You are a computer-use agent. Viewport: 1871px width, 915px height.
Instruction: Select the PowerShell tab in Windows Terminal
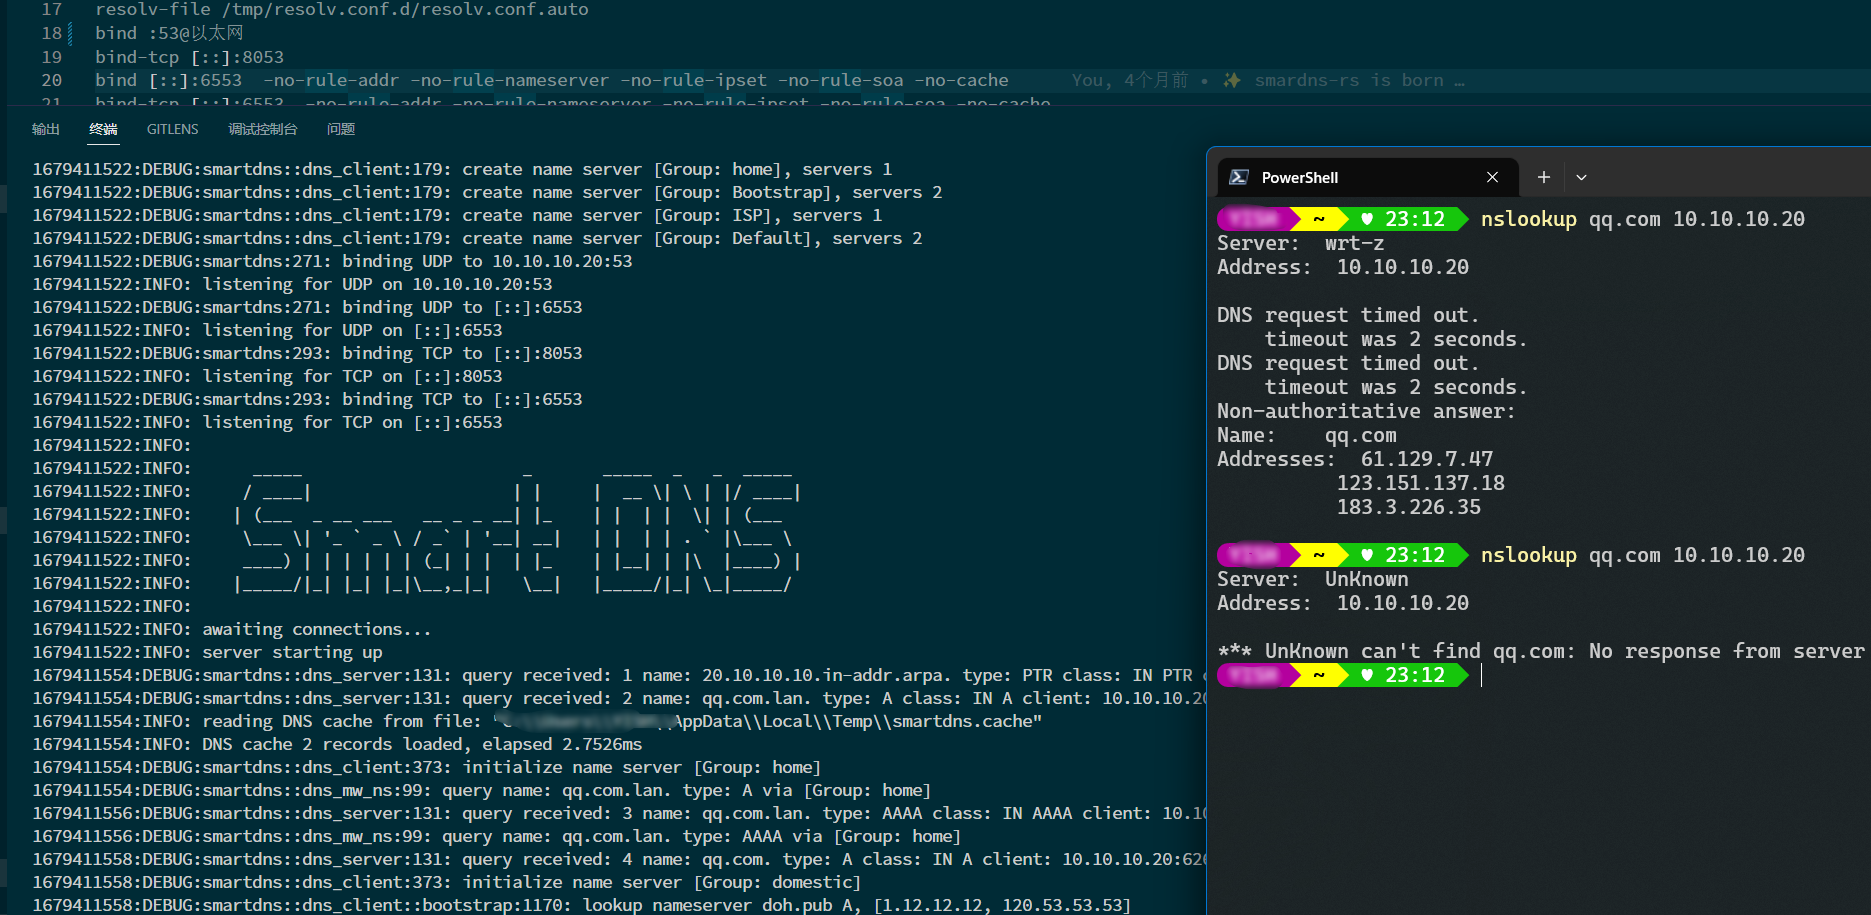pos(1368,177)
